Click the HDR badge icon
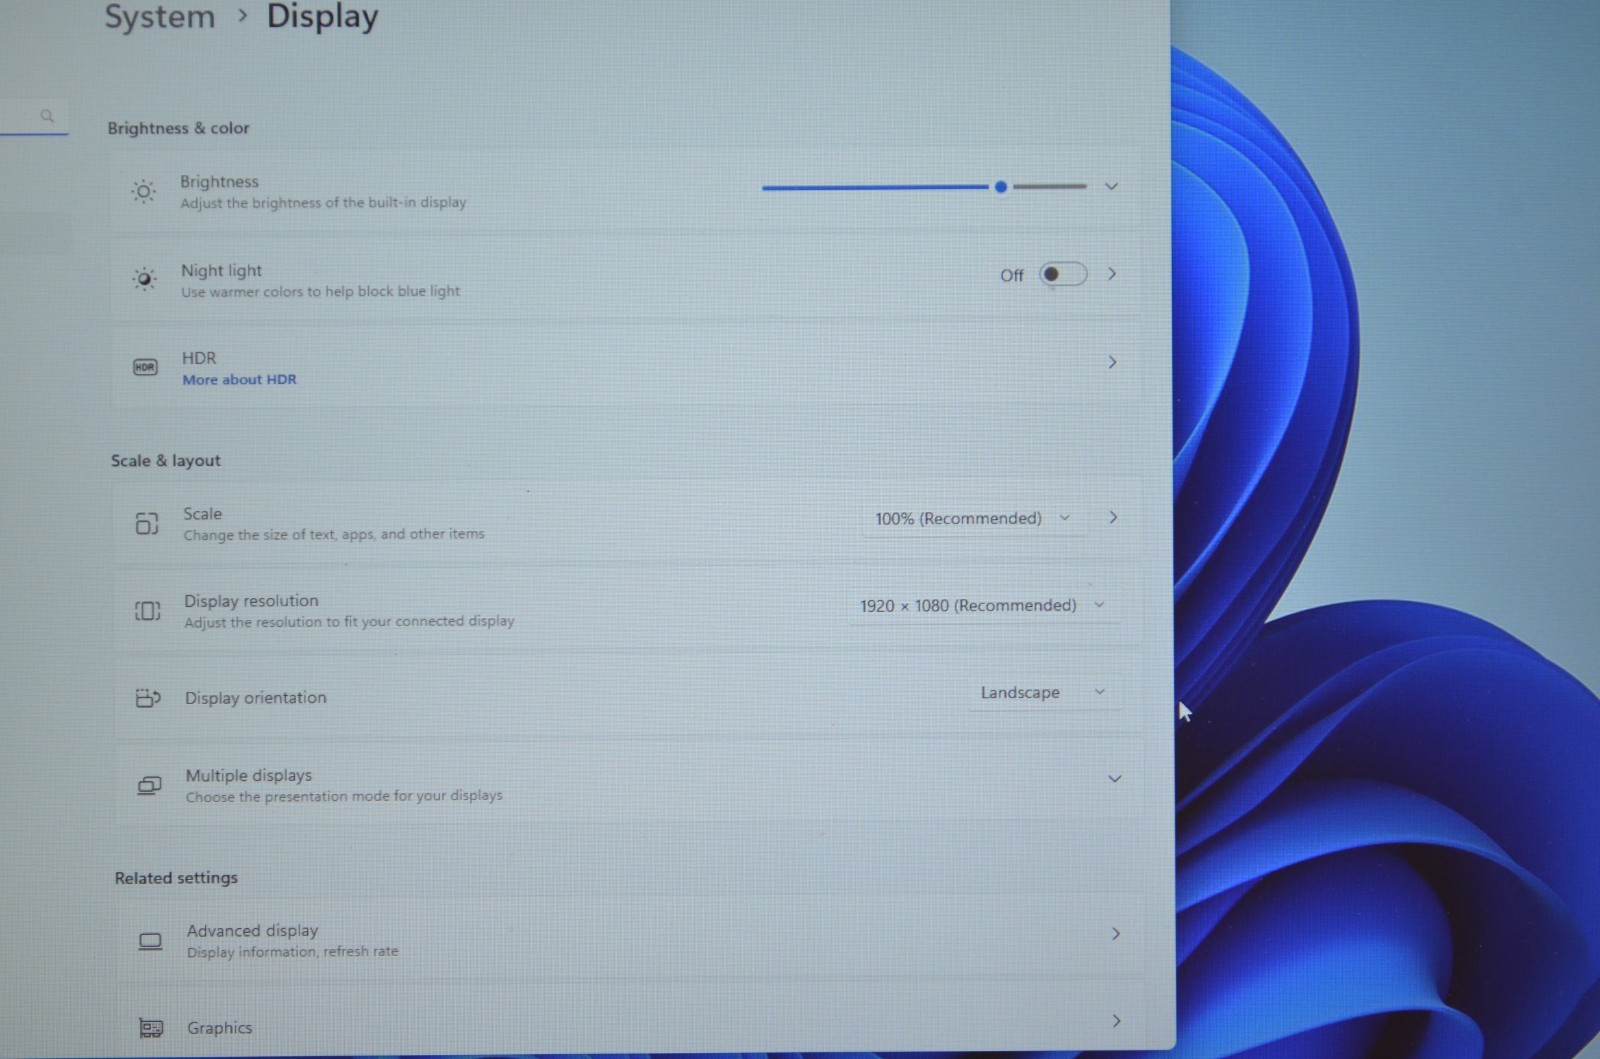 coord(145,367)
